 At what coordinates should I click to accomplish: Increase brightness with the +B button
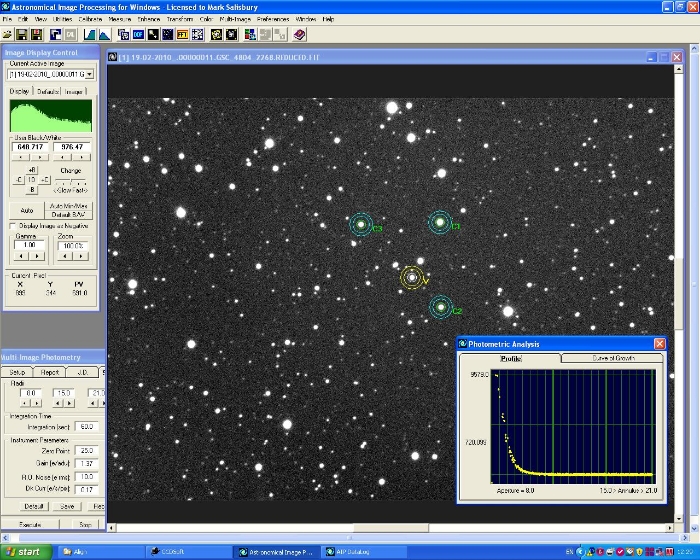tap(32, 170)
